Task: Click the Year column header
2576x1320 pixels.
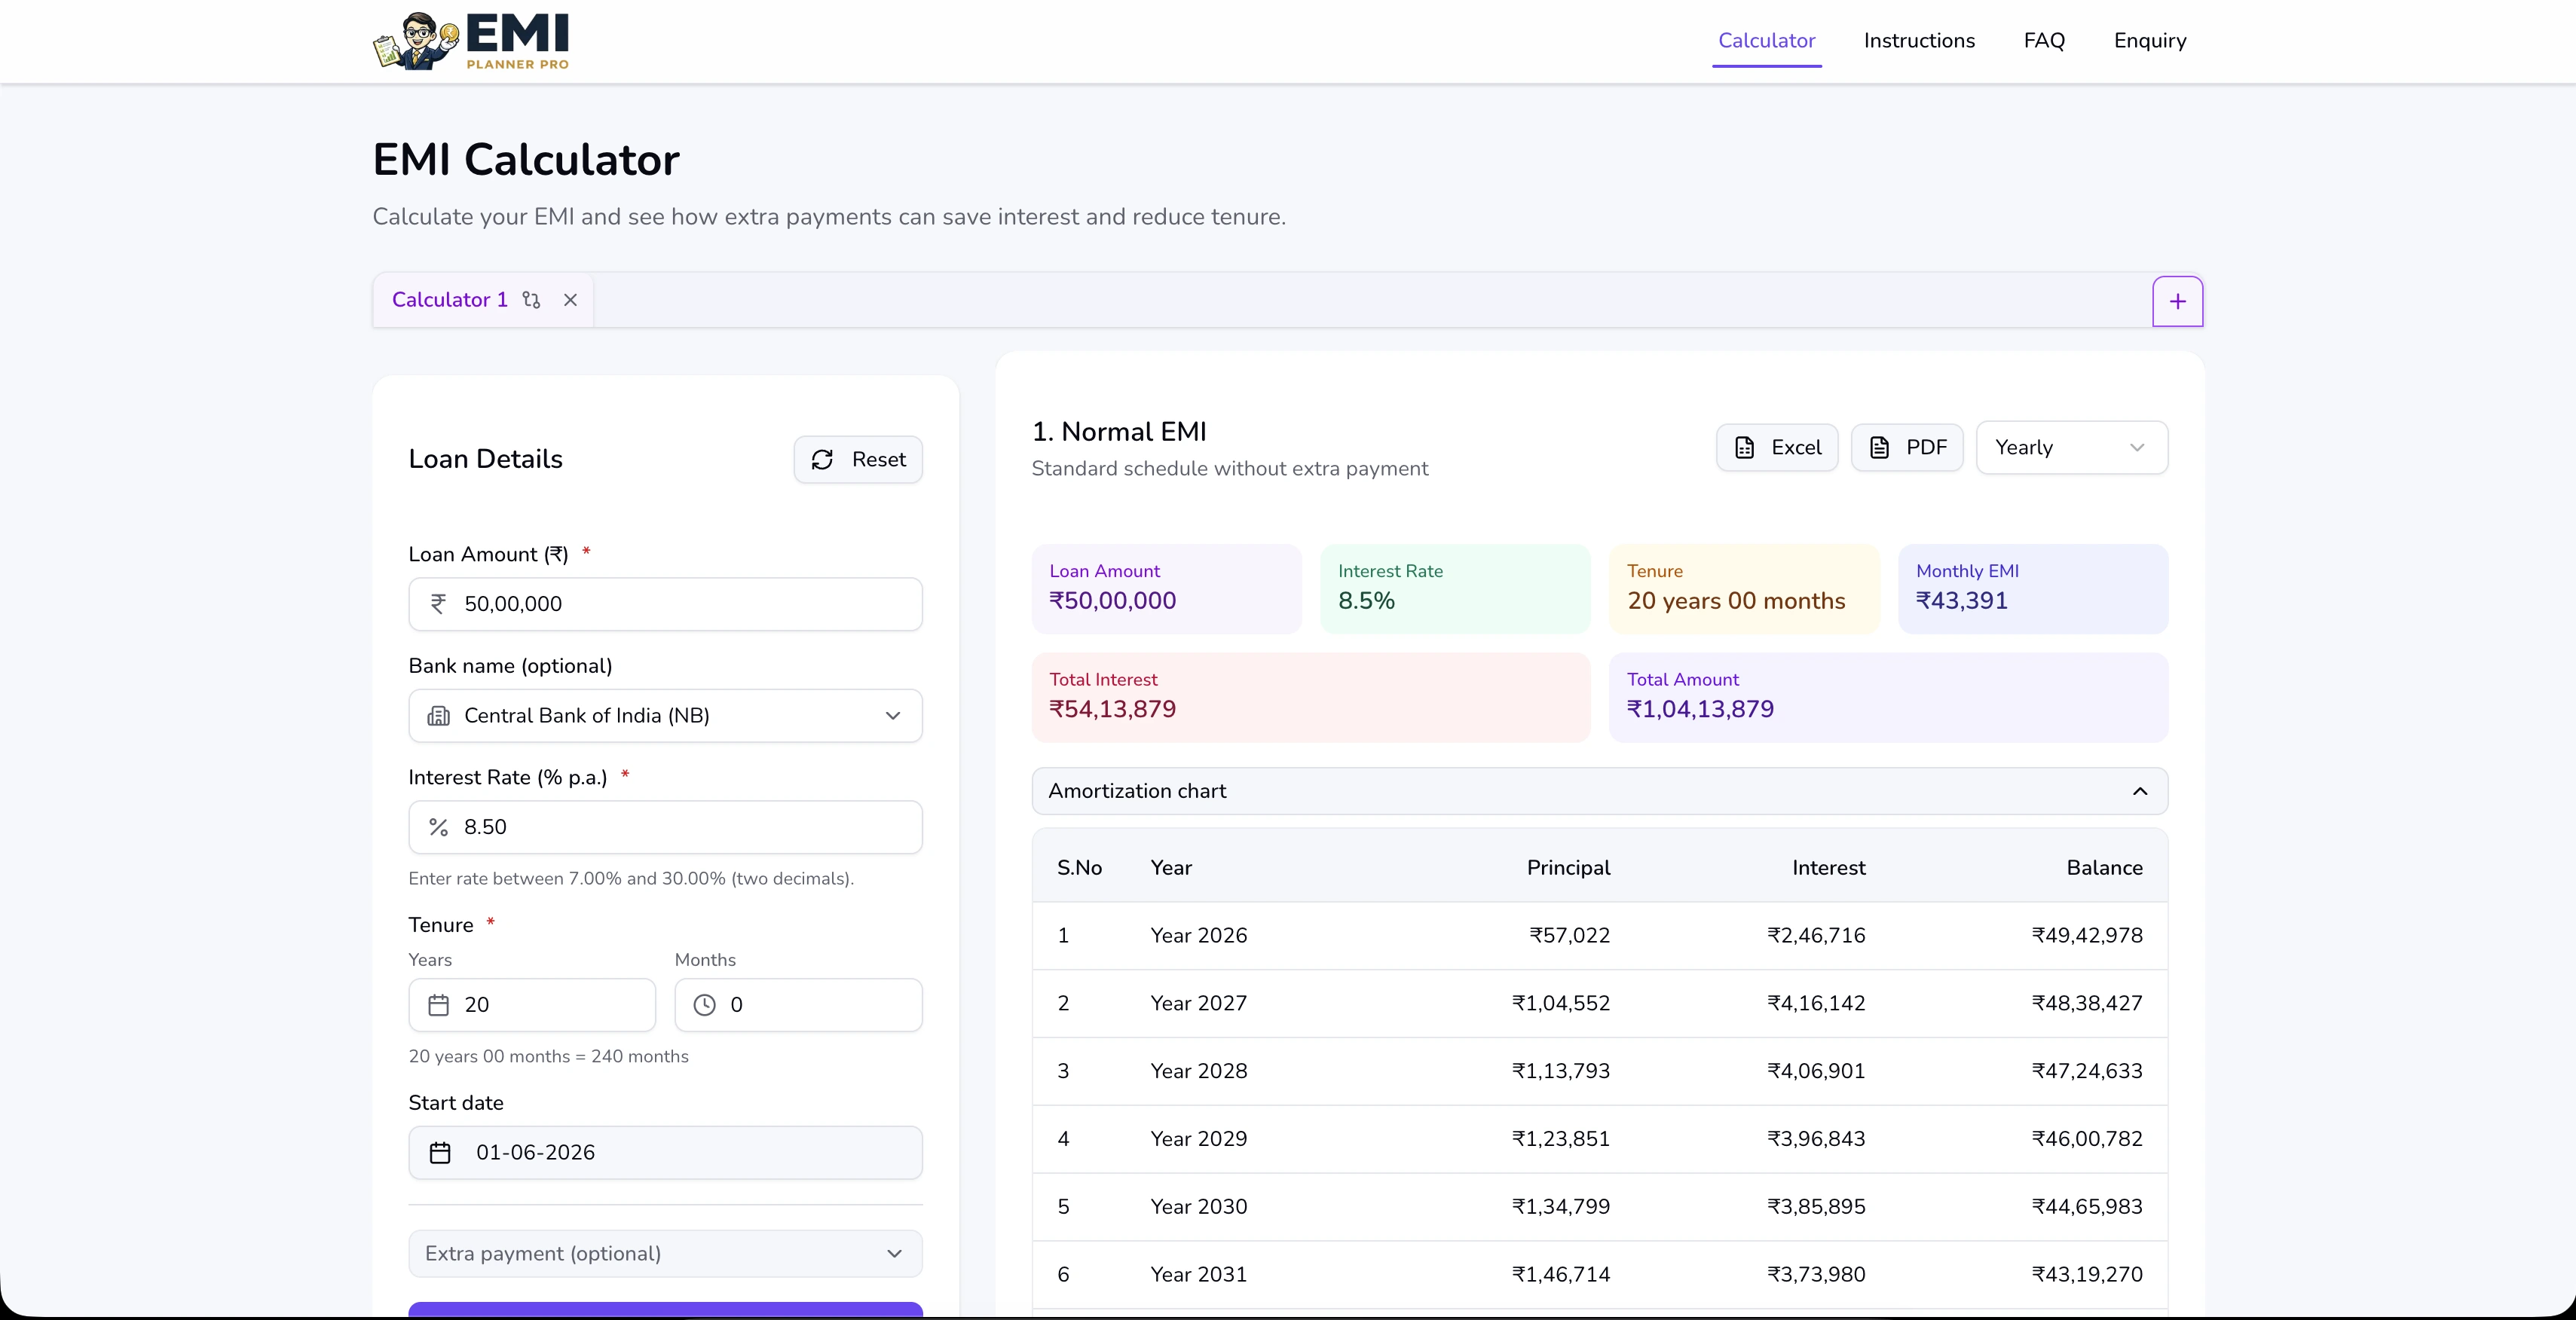Action: 1171,868
